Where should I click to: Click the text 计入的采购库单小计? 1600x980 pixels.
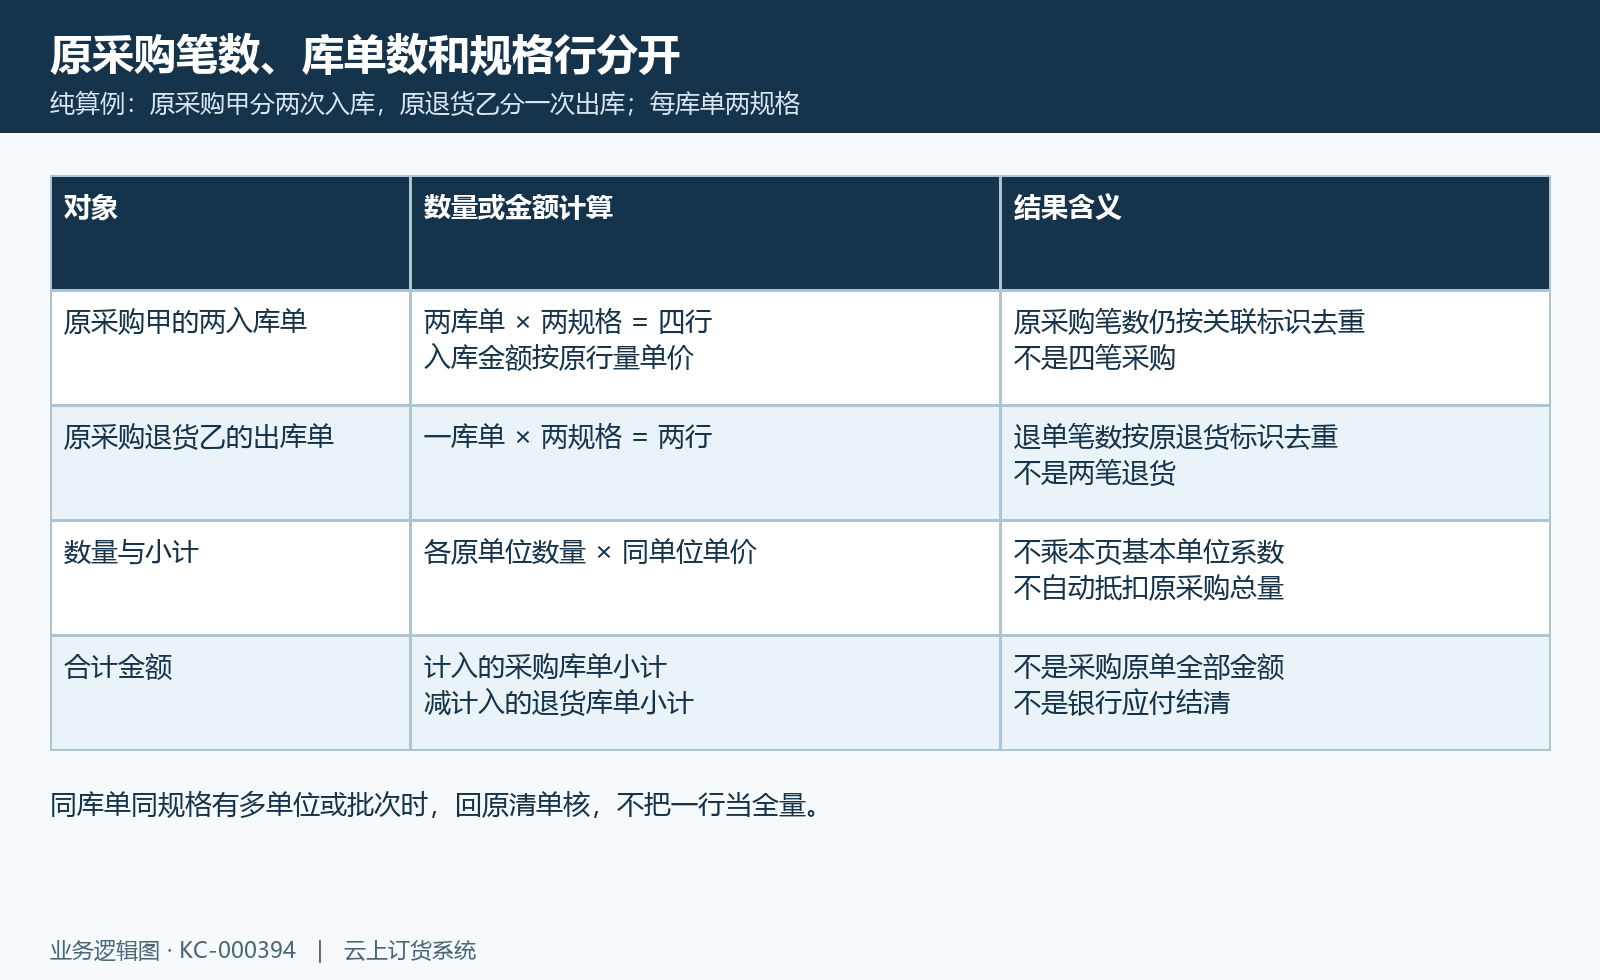[x=545, y=667]
